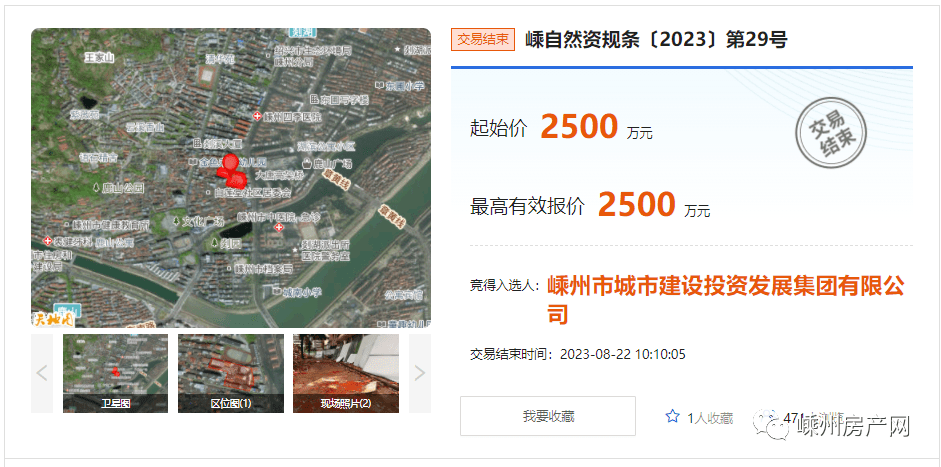Click the star favorite icon

[673, 416]
